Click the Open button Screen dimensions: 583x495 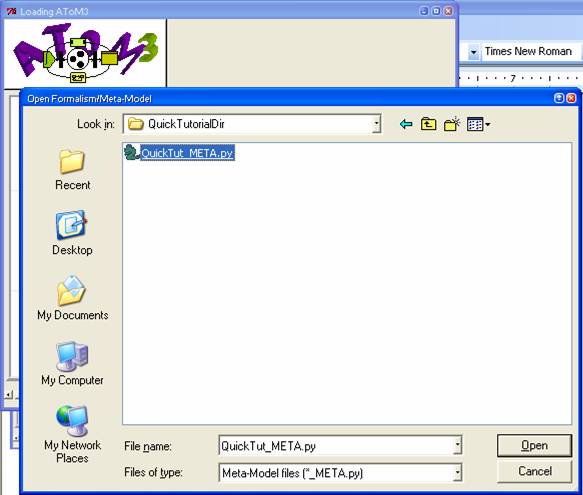(534, 446)
